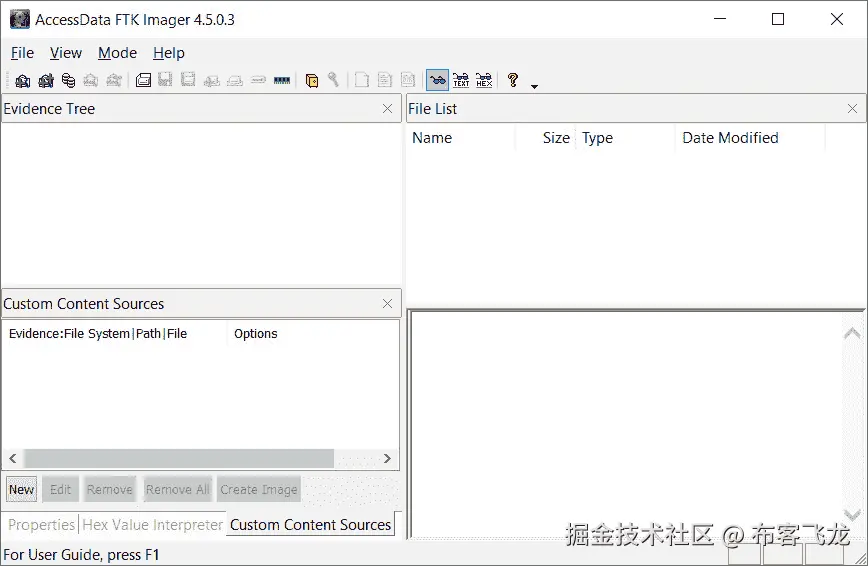Click the Detect EFS Encryption key icon
The height and width of the screenshot is (566, 868).
pos(333,80)
